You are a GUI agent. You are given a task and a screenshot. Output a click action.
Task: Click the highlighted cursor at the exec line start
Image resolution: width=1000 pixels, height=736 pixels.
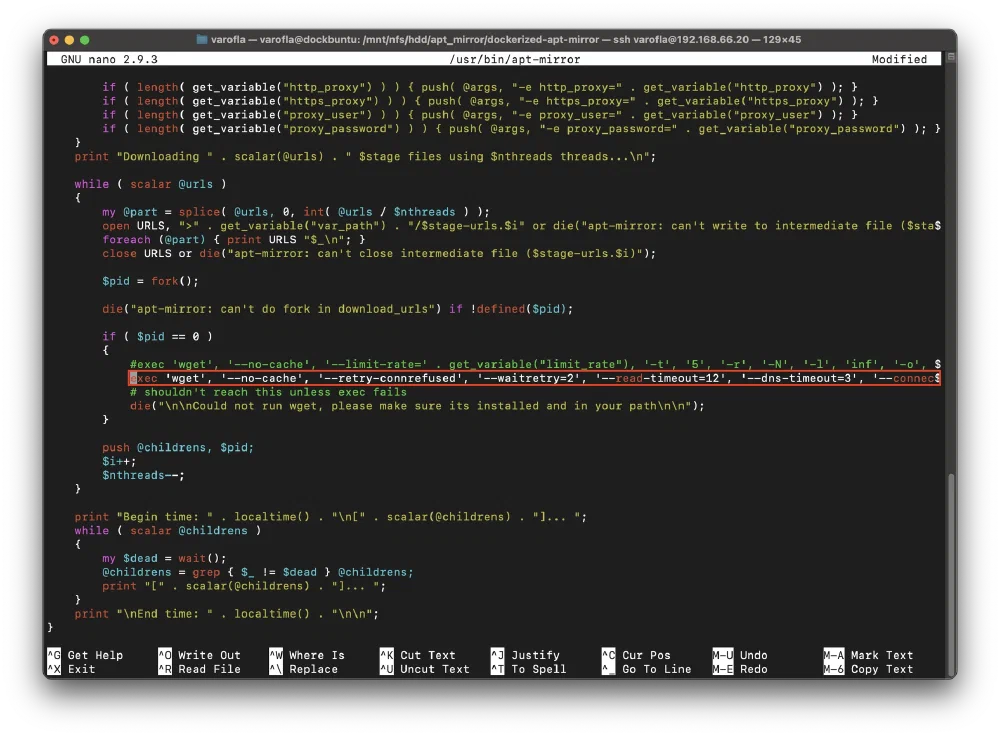click(133, 379)
